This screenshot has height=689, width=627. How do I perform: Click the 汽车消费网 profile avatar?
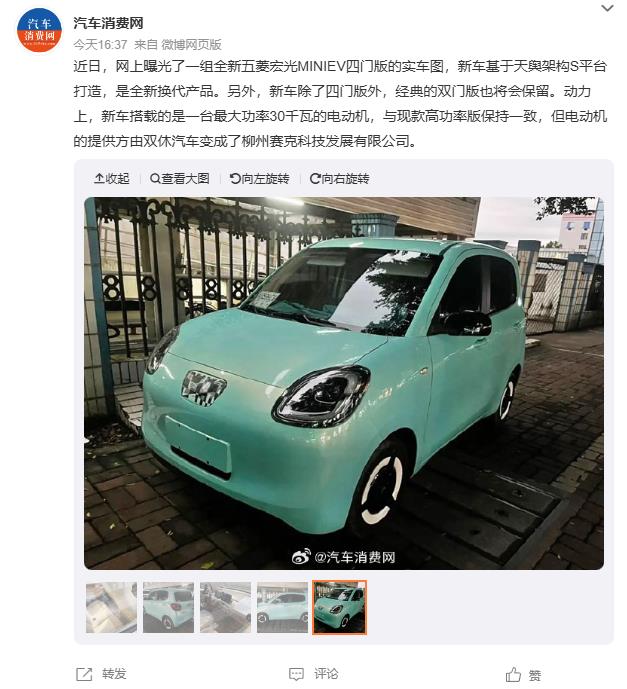point(39,30)
